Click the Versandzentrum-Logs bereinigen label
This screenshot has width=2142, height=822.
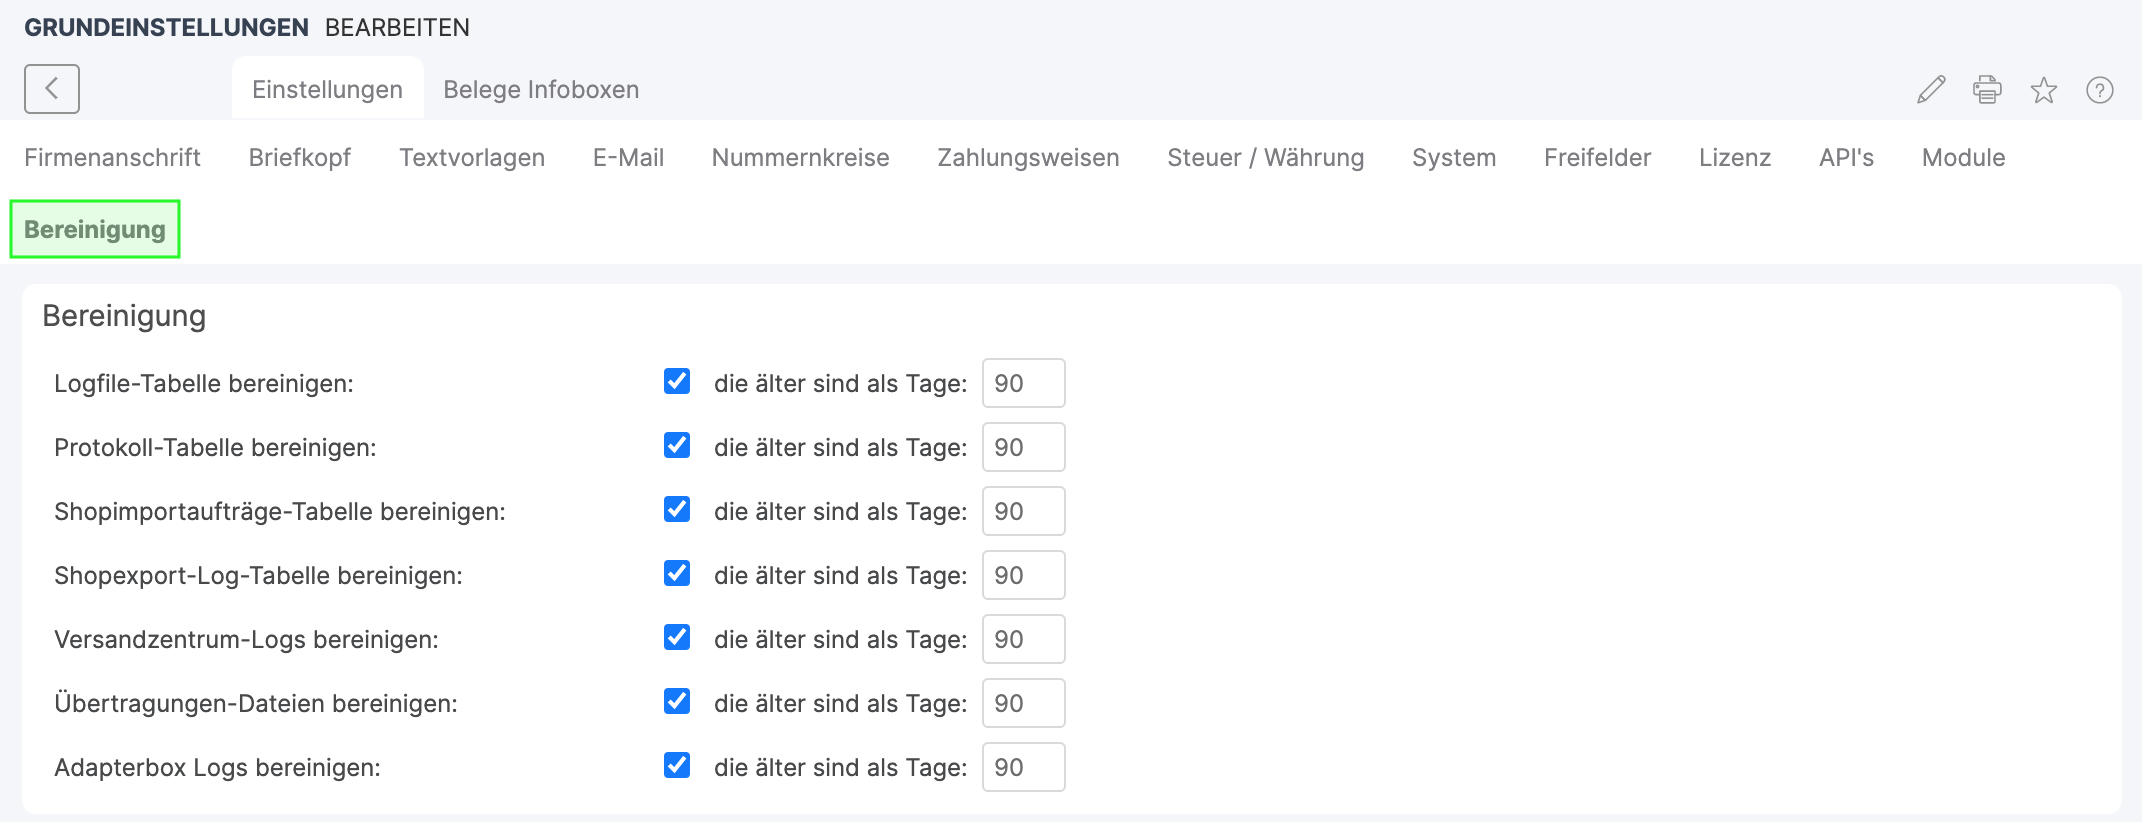coord(246,639)
